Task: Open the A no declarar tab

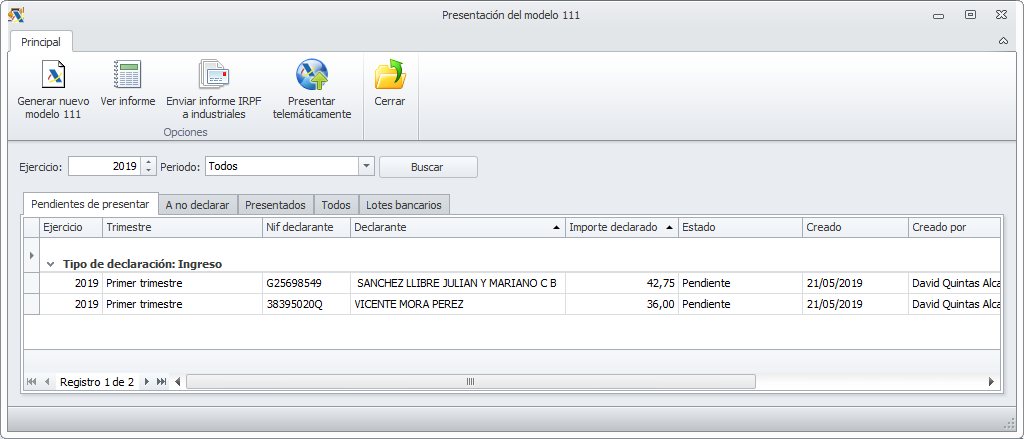Action: click(197, 205)
